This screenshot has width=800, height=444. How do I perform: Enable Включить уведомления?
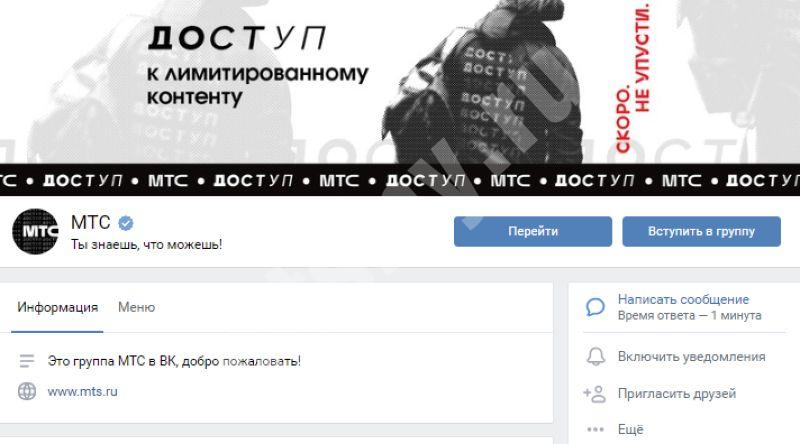pyautogui.click(x=691, y=357)
